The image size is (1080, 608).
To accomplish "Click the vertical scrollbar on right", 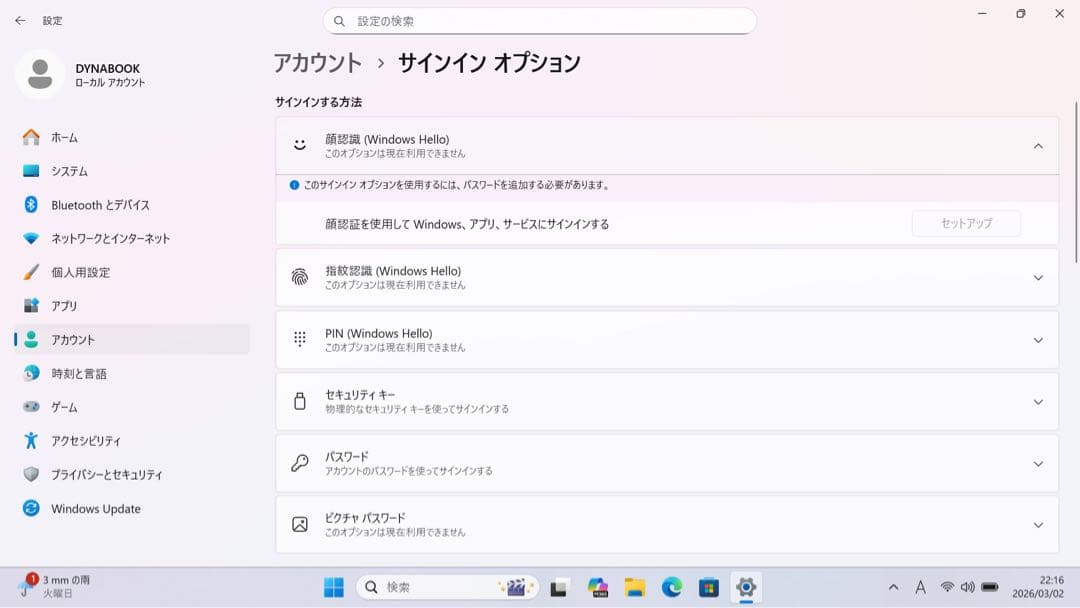I will point(1076,182).
